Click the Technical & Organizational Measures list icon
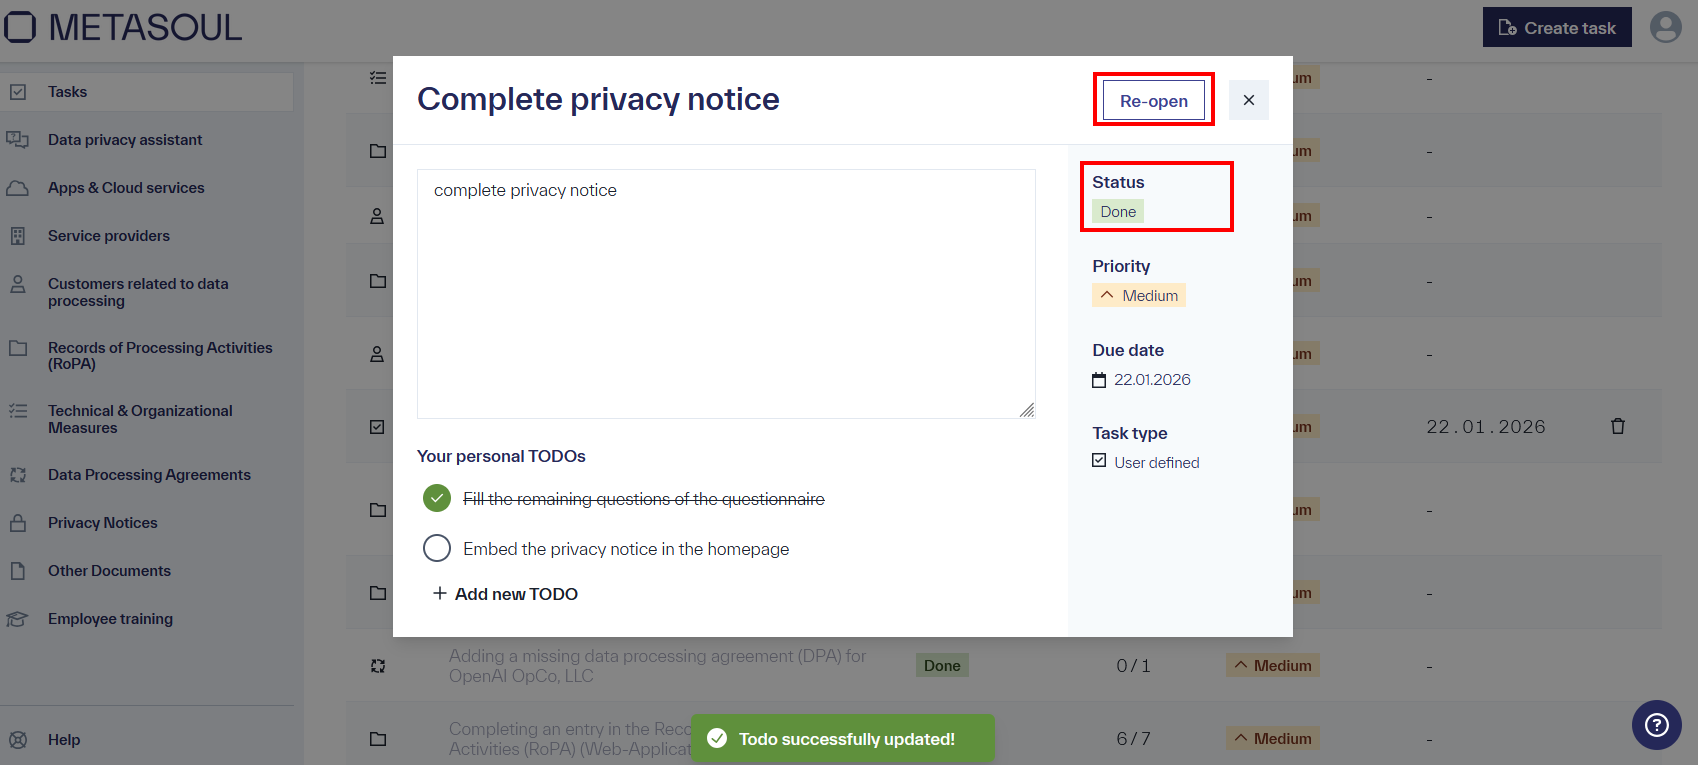The height and width of the screenshot is (765, 1698). coord(18,411)
